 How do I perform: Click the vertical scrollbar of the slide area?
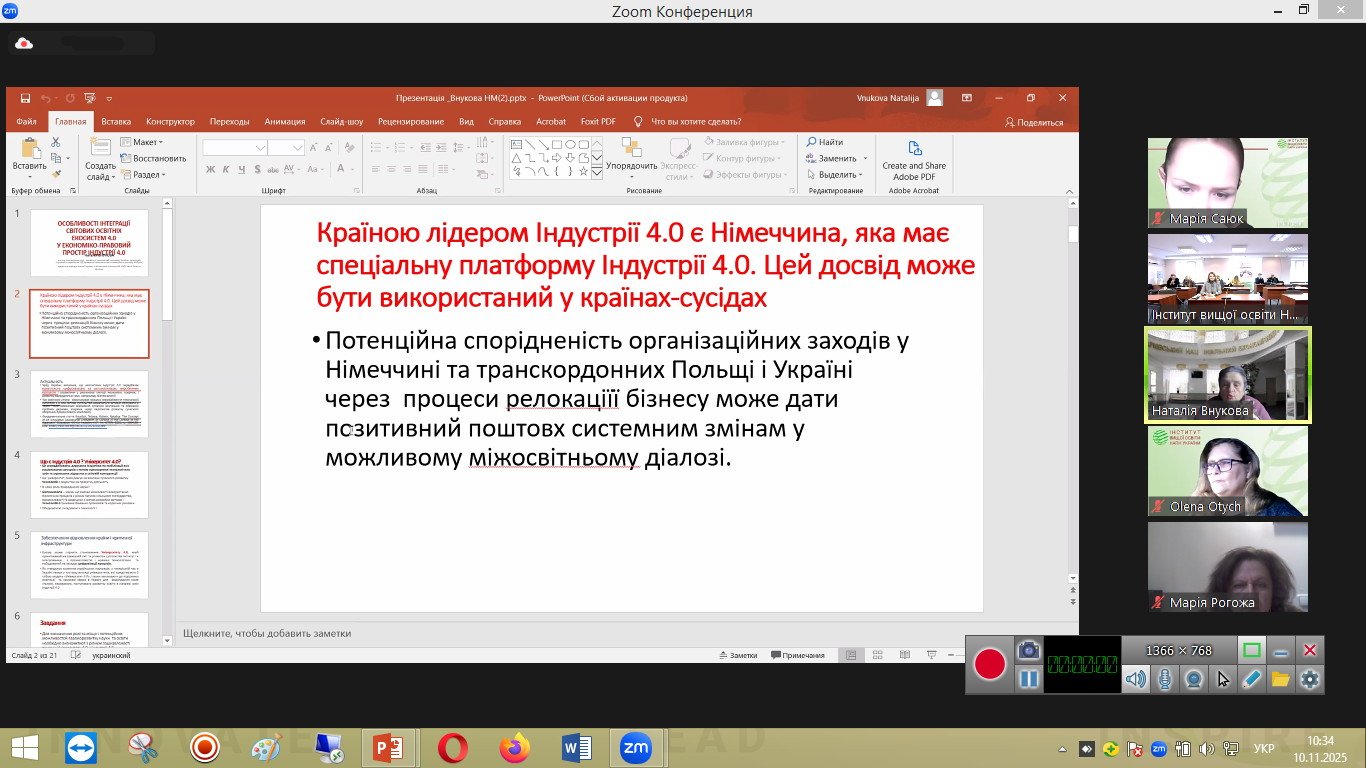tap(1073, 400)
